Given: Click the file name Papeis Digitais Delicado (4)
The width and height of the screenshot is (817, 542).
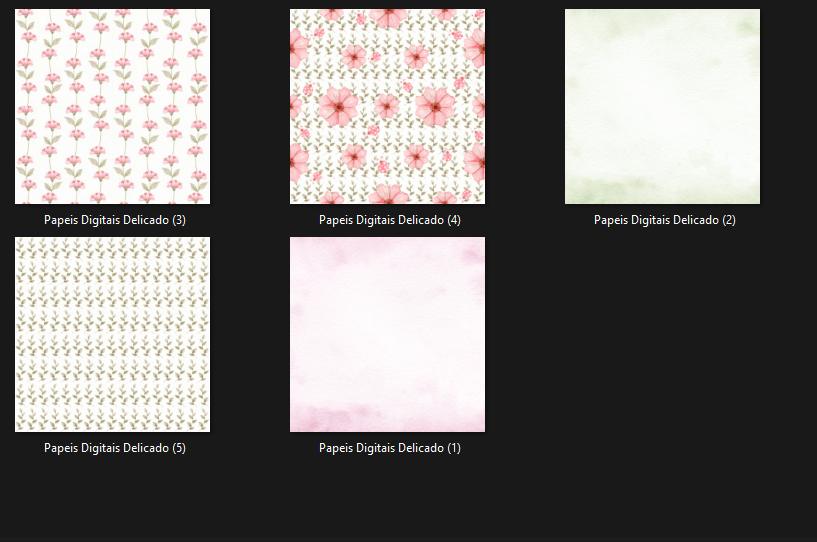Looking at the screenshot, I should [x=390, y=220].
